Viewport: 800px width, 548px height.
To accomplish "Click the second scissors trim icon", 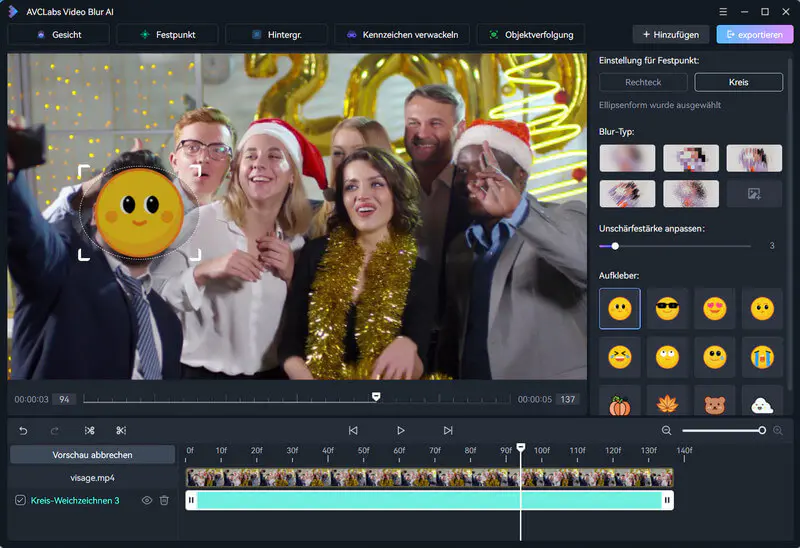I will [x=121, y=431].
